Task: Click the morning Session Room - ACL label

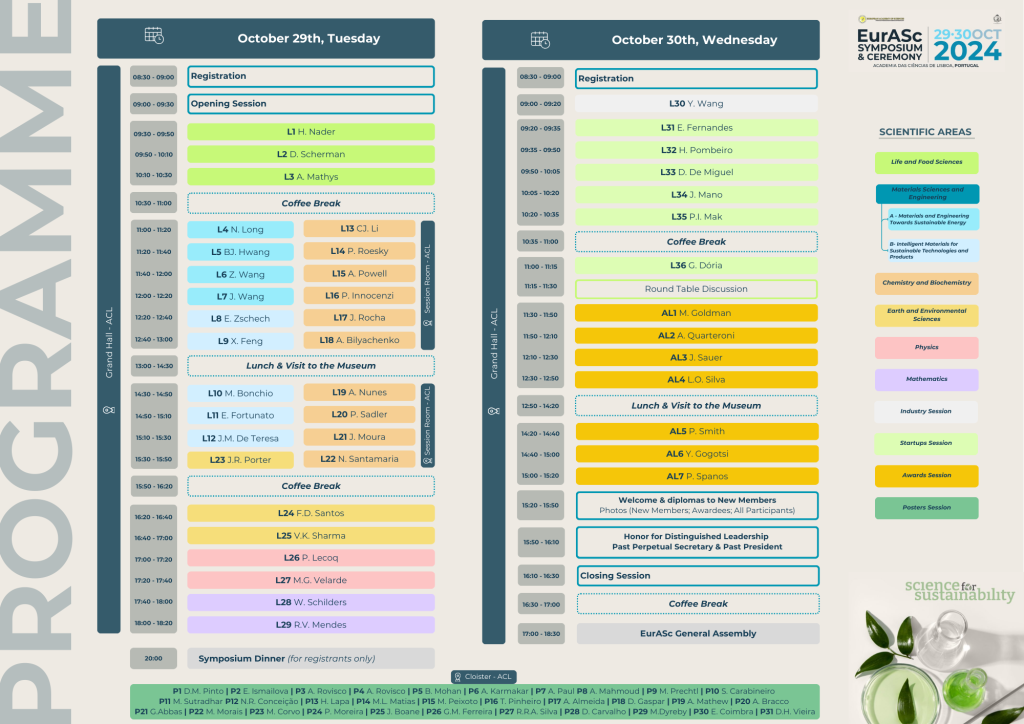Action: [428, 285]
